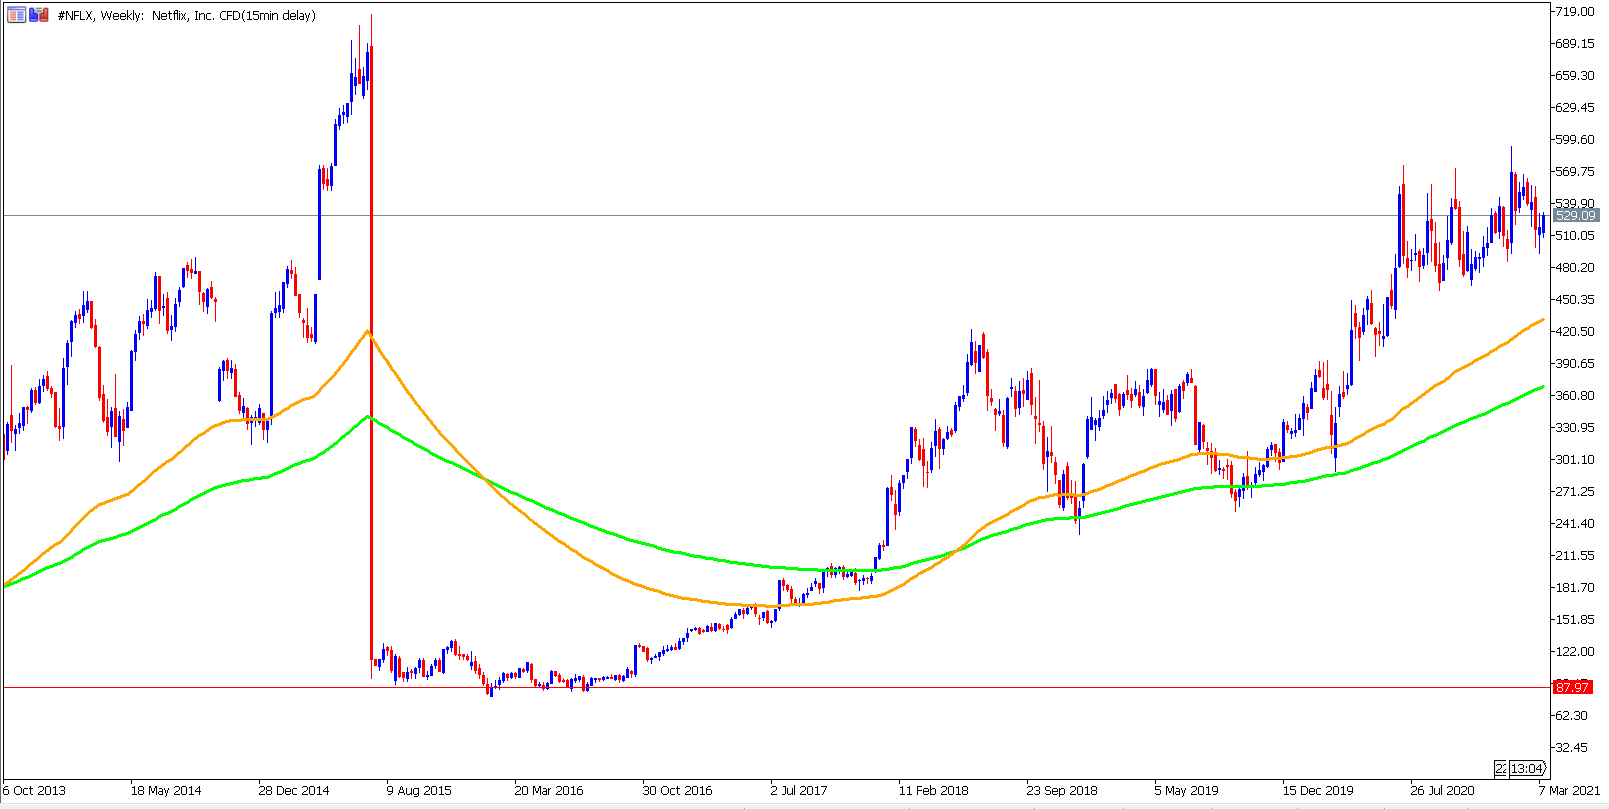Click the 11 Feb 2018 date label
1609x809 pixels.
[933, 790]
